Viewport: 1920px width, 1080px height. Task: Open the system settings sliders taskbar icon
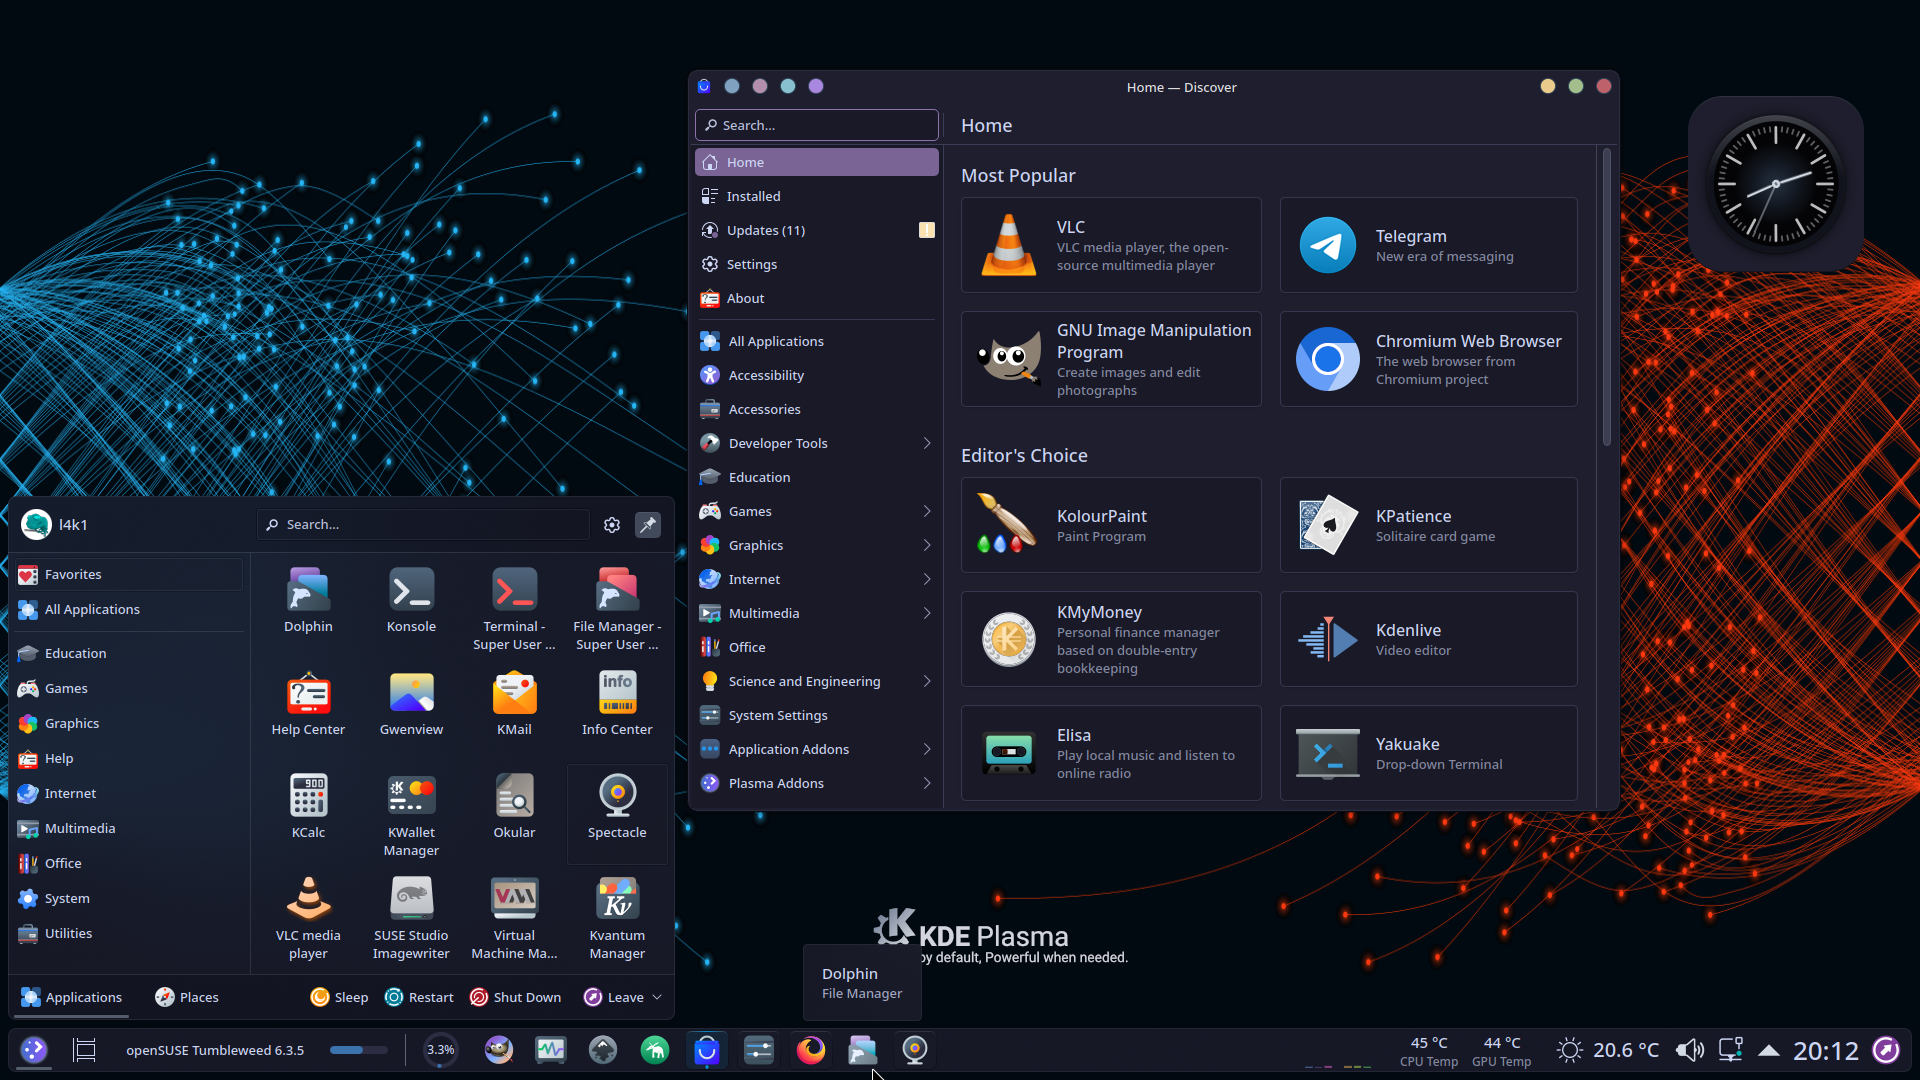coord(759,1050)
